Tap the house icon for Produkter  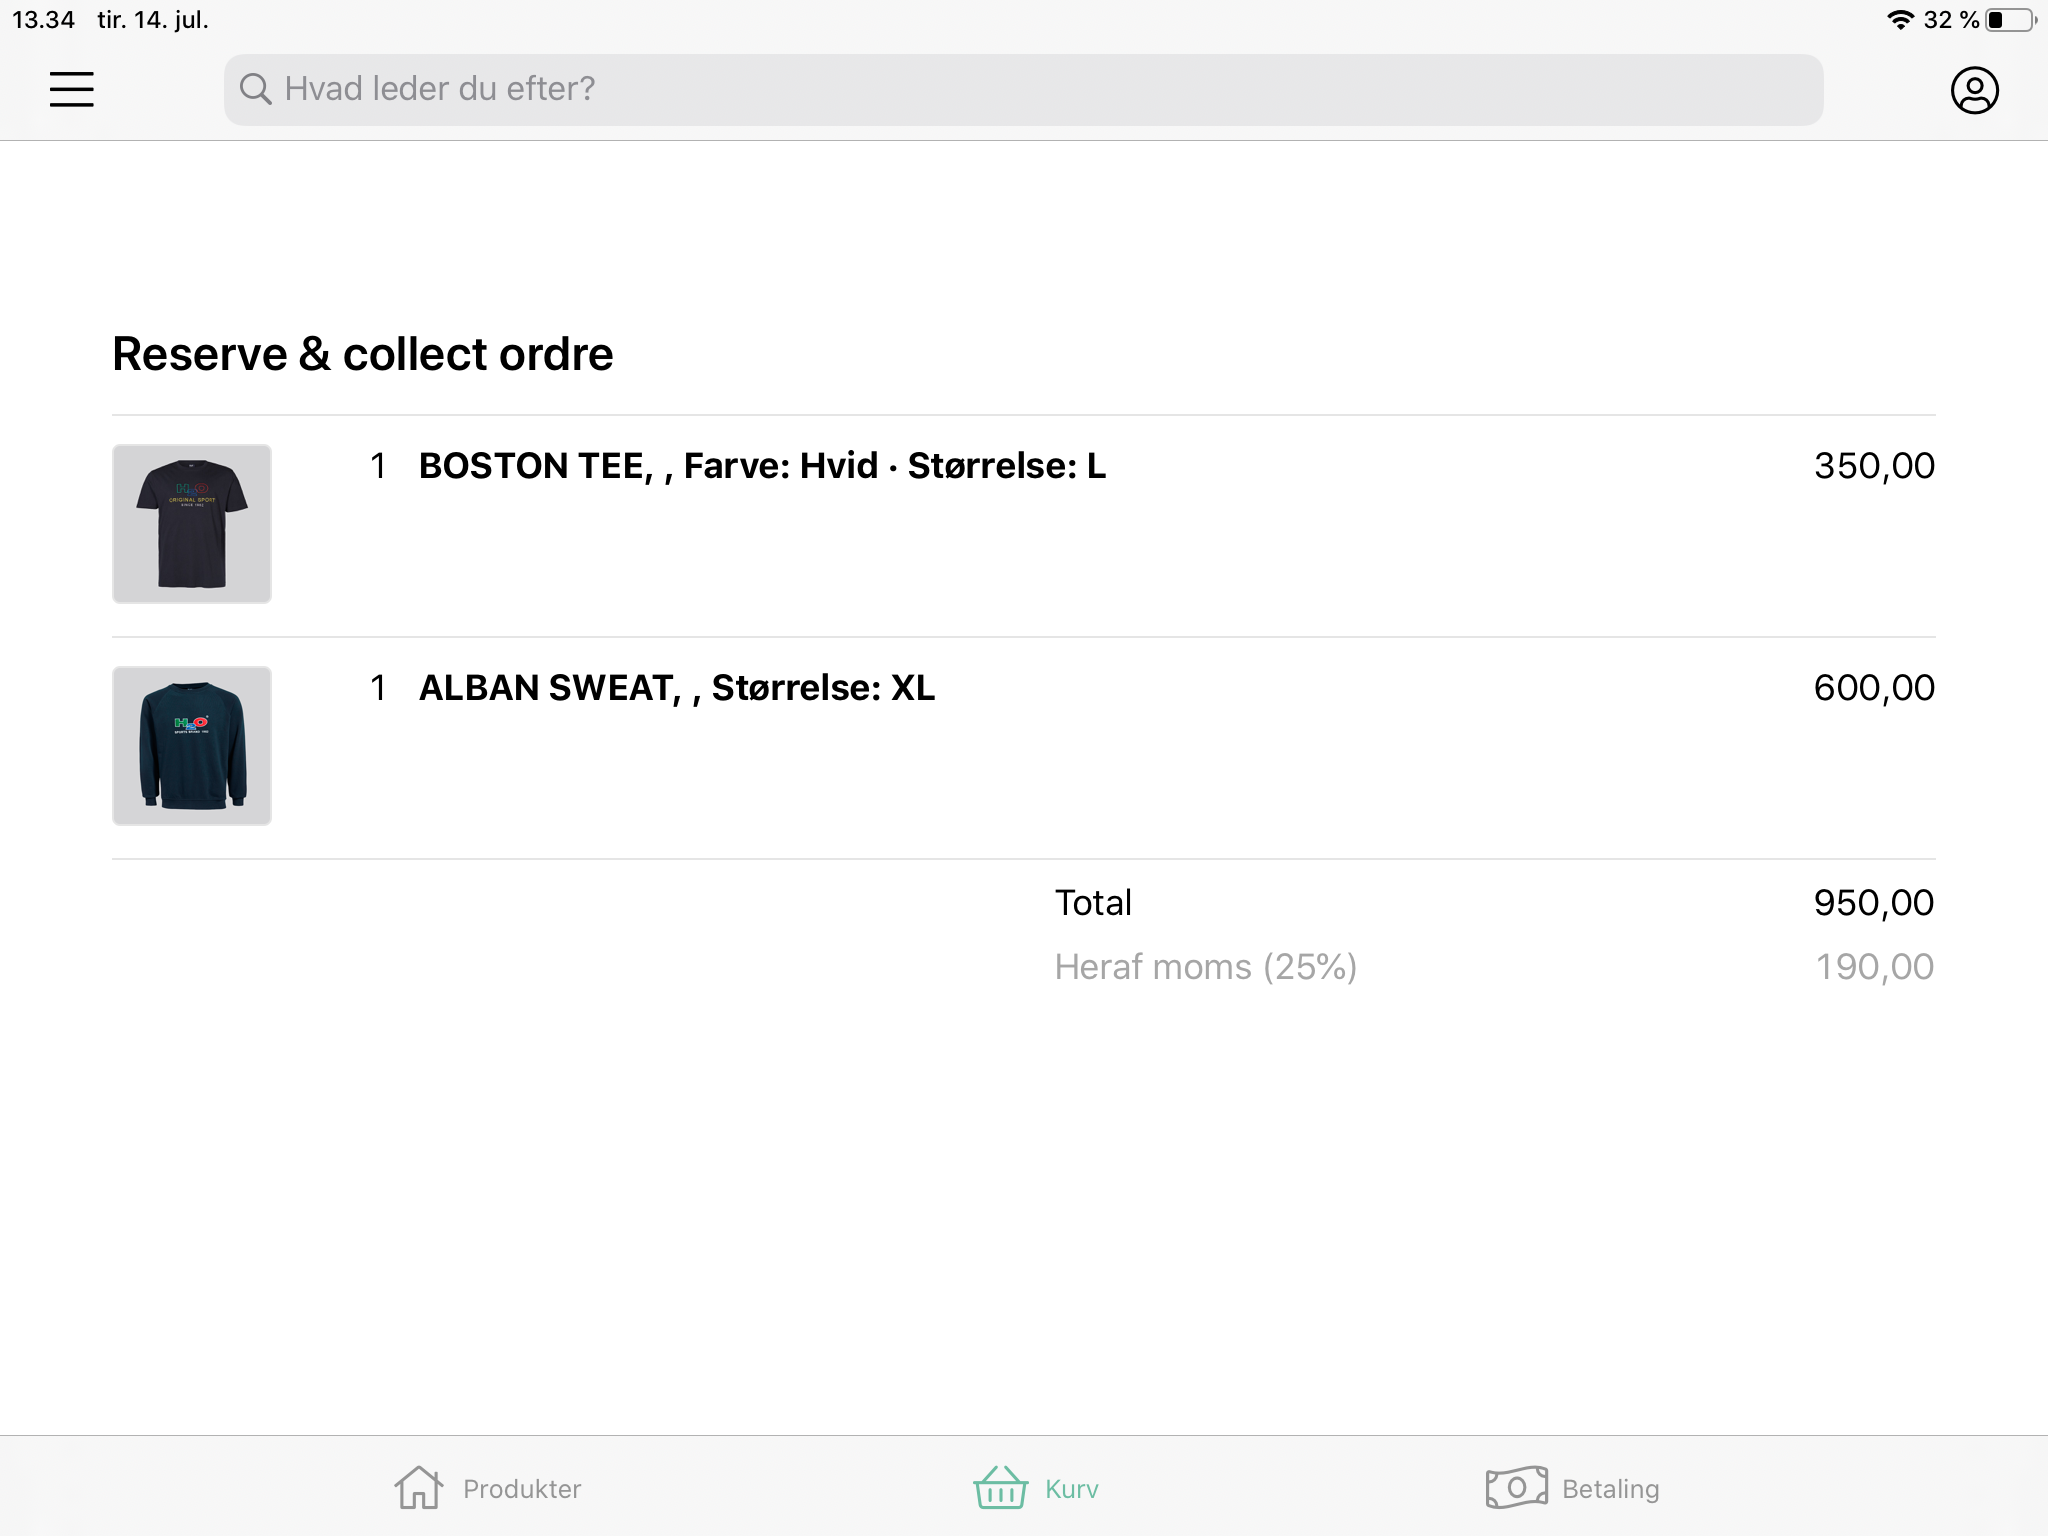[x=418, y=1488]
